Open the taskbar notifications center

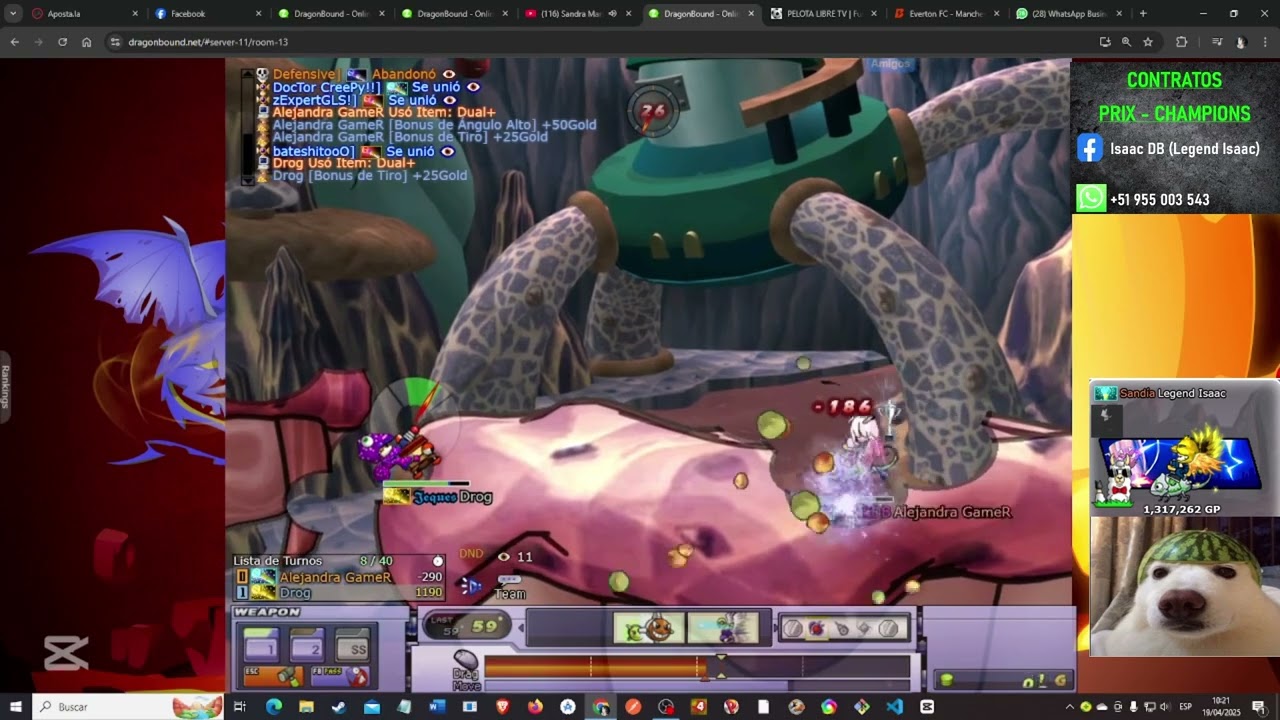(1258, 707)
